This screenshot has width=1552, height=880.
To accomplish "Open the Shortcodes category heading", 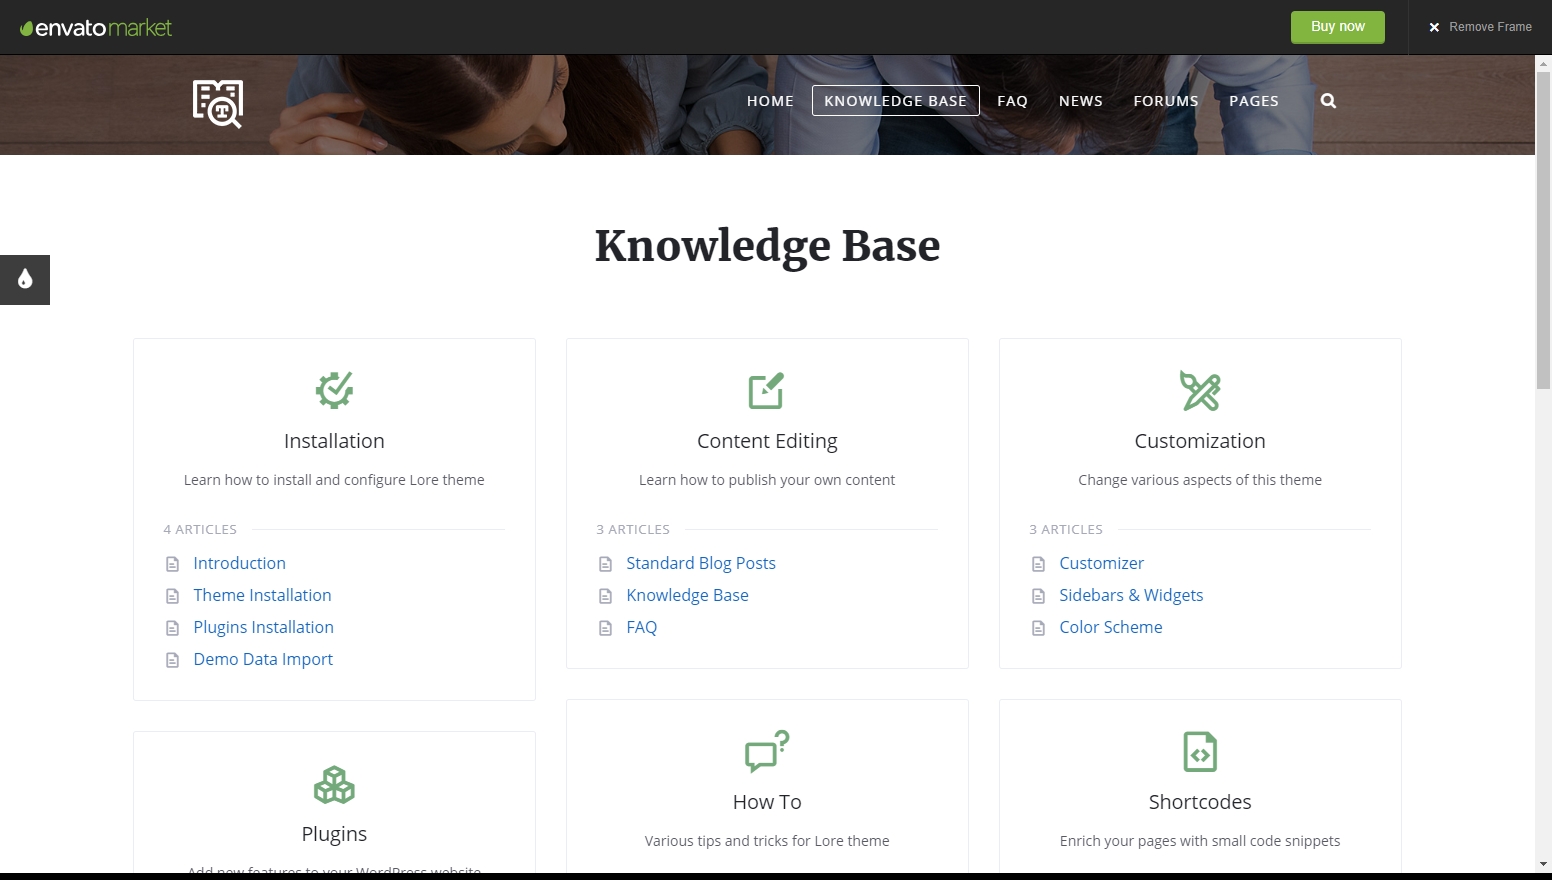I will click(1200, 802).
